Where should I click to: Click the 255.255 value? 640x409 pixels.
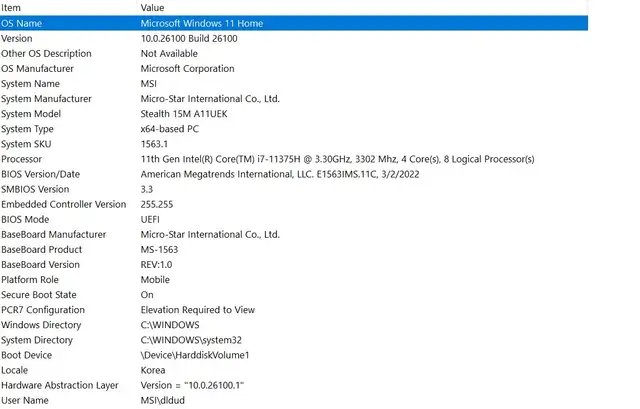(157, 204)
